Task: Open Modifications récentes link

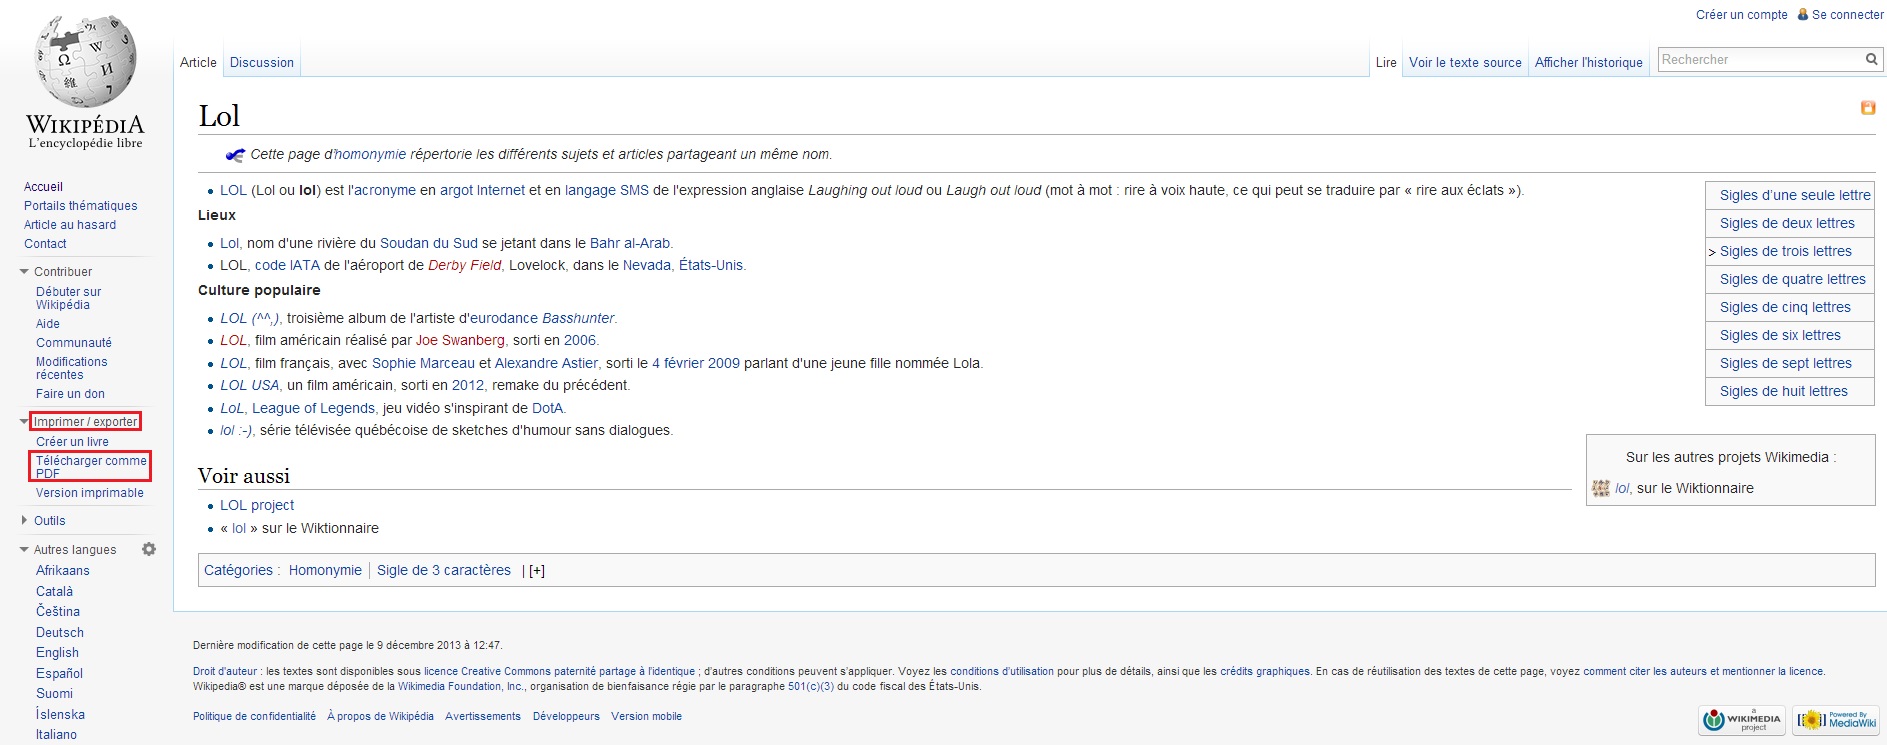Action: 71,368
